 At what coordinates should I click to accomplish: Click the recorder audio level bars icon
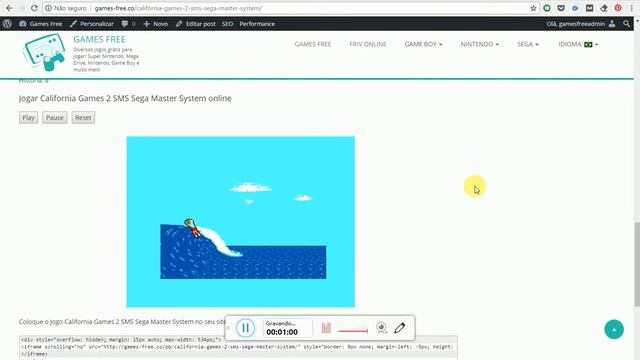click(326, 328)
